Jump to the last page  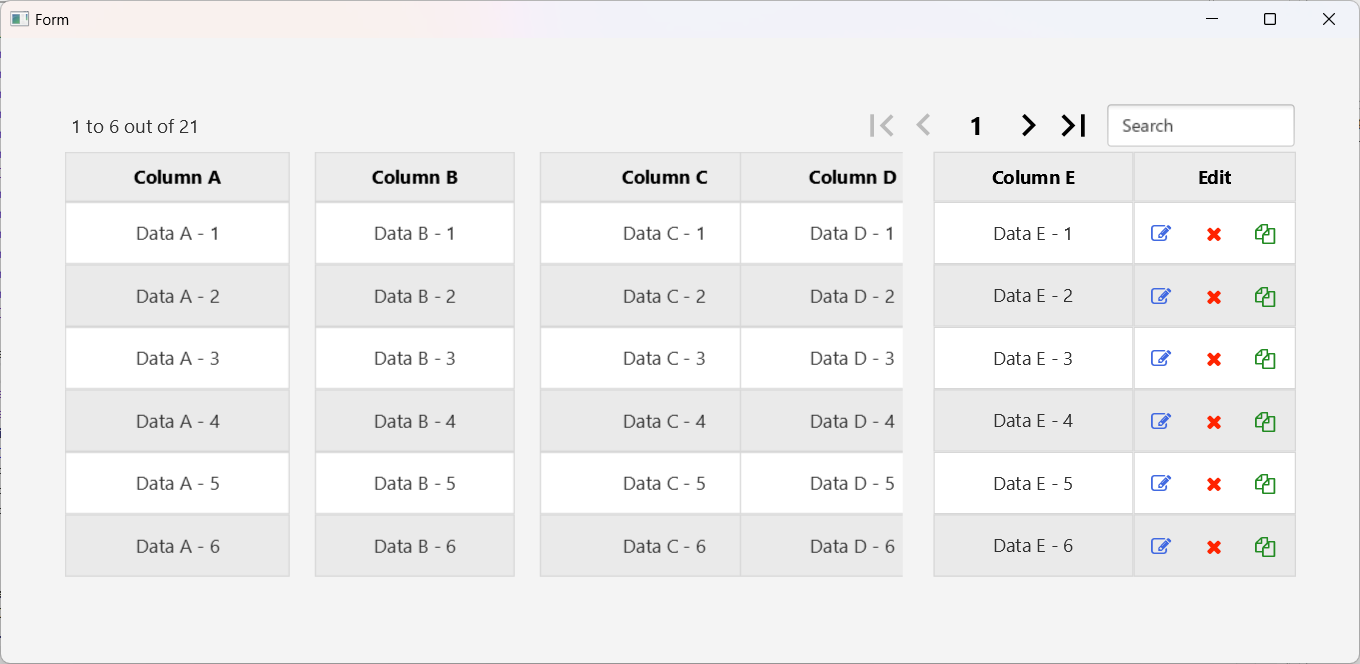coord(1074,126)
